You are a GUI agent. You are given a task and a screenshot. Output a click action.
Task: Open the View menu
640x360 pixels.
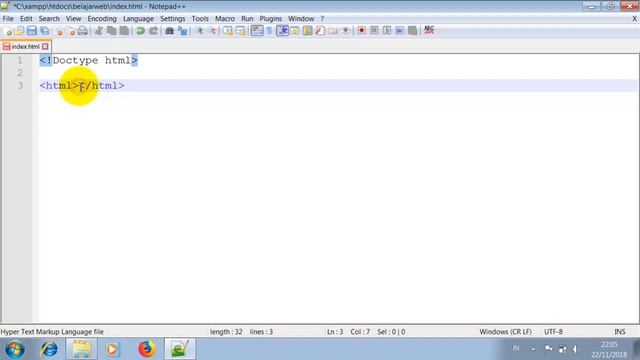tap(73, 19)
